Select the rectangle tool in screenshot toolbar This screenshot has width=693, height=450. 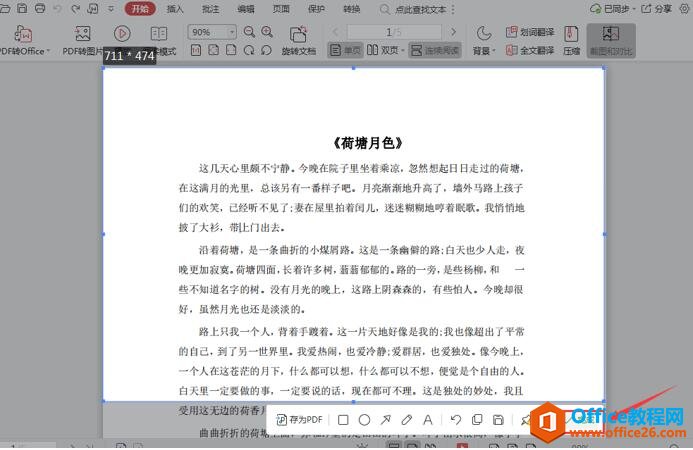(343, 419)
